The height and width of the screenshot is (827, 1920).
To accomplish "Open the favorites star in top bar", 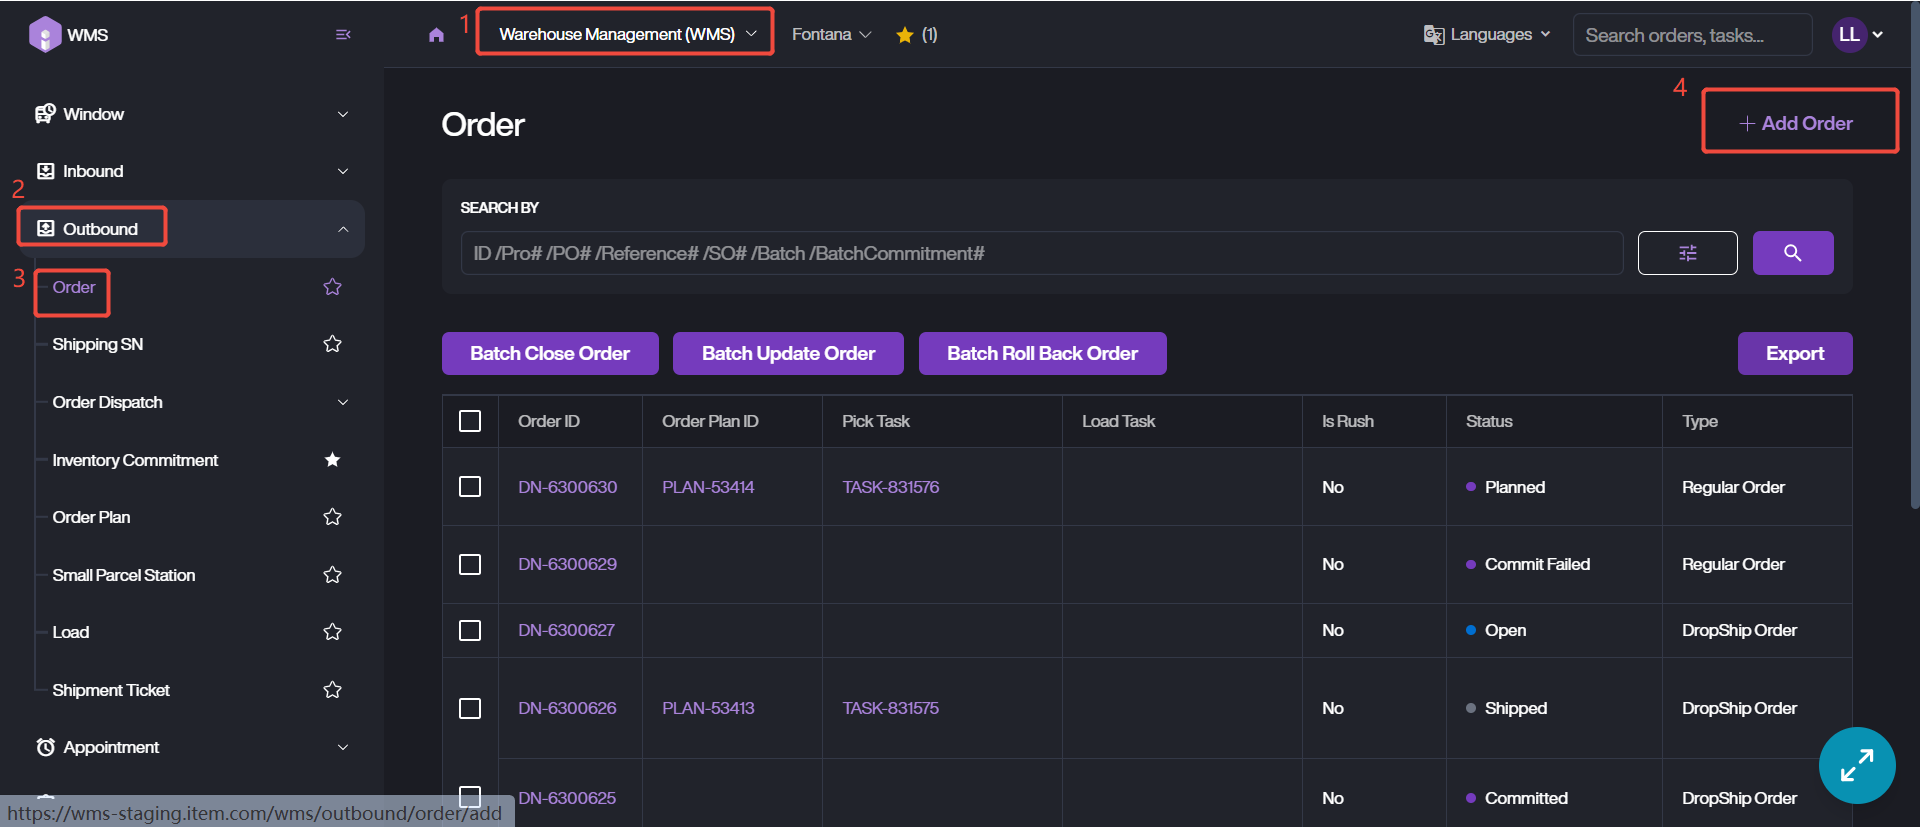I will click(905, 35).
